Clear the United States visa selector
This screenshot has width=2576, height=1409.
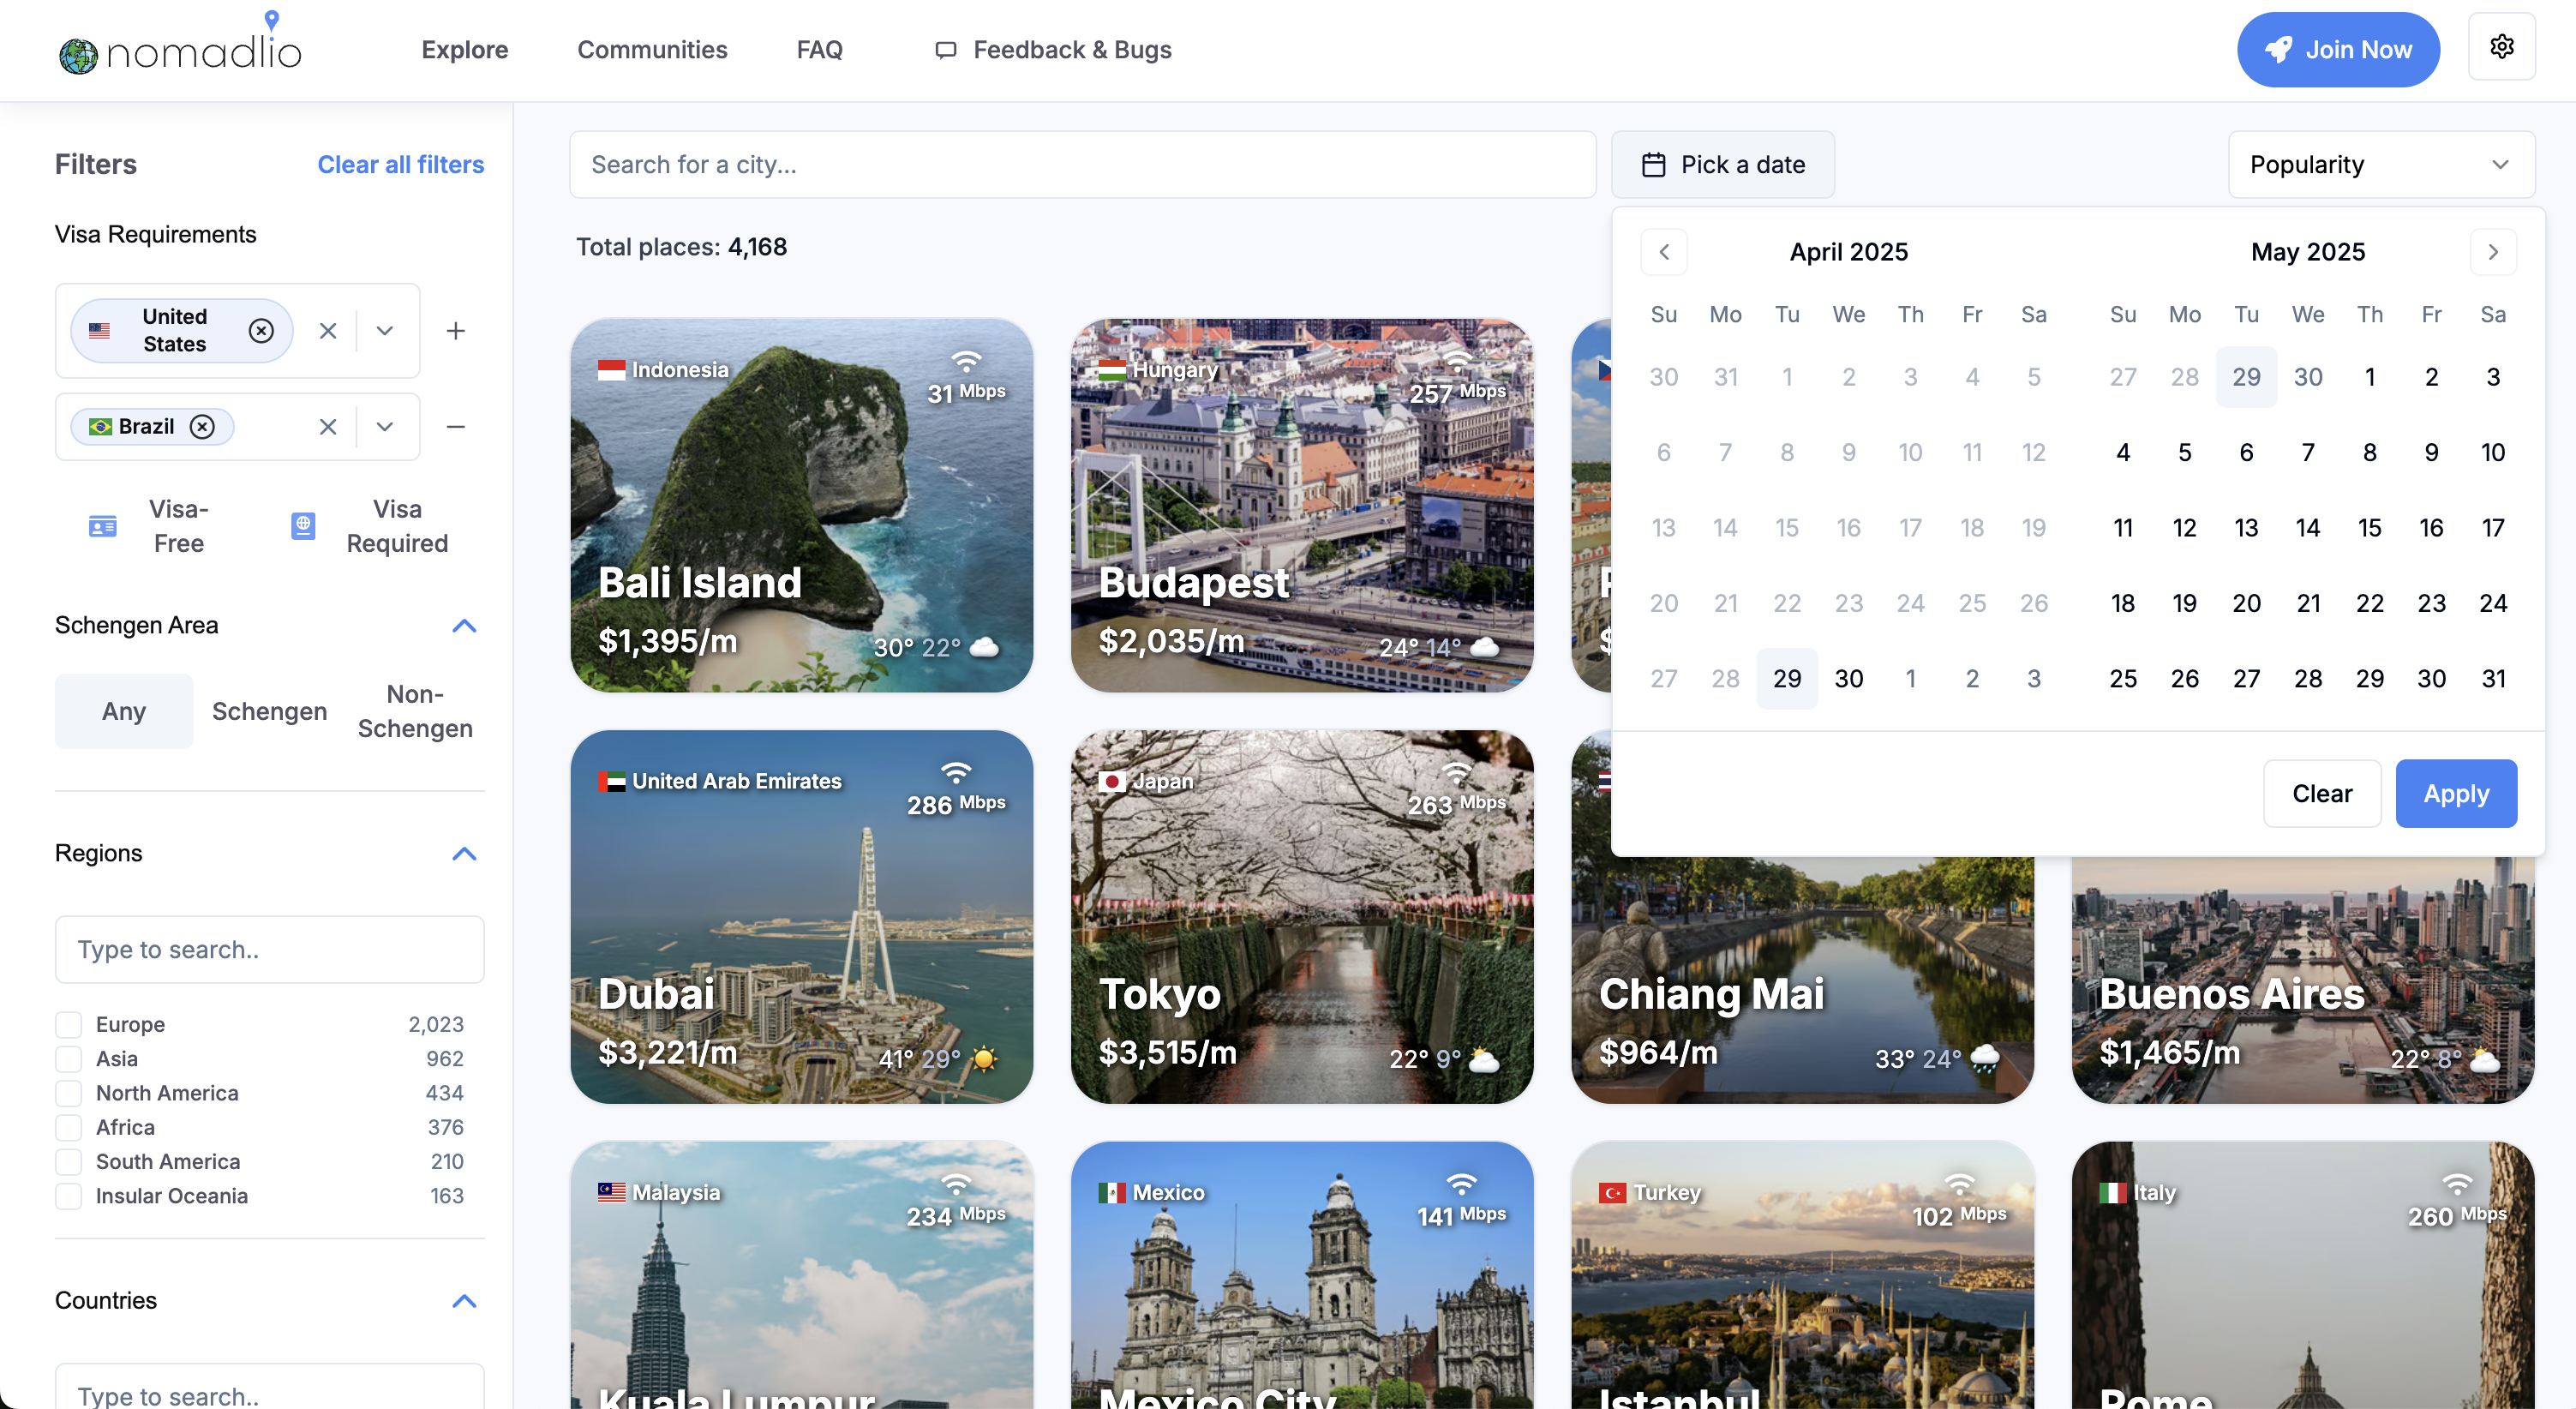328,331
